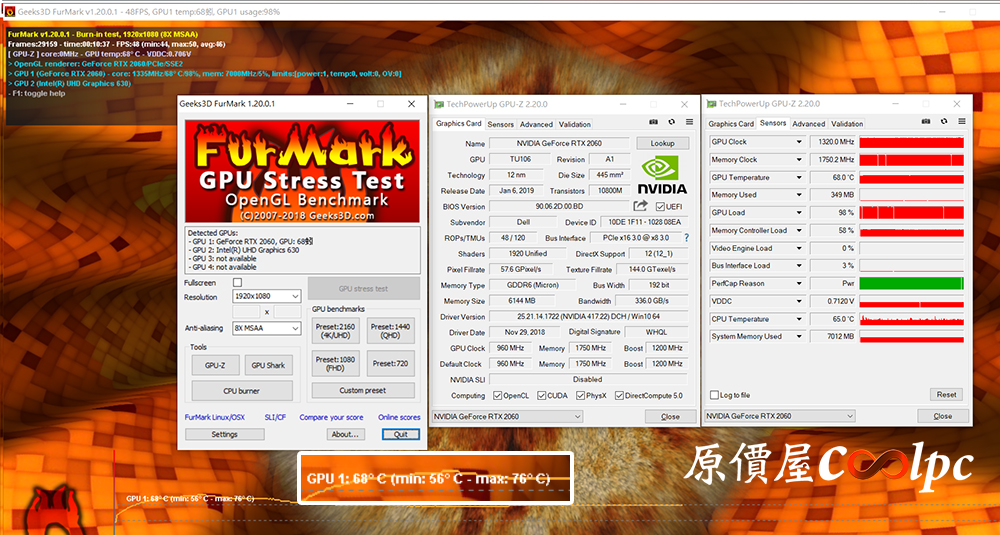Image resolution: width=1000 pixels, height=535 pixels.
Task: Launch Preset:720 benchmark
Action: tap(390, 363)
